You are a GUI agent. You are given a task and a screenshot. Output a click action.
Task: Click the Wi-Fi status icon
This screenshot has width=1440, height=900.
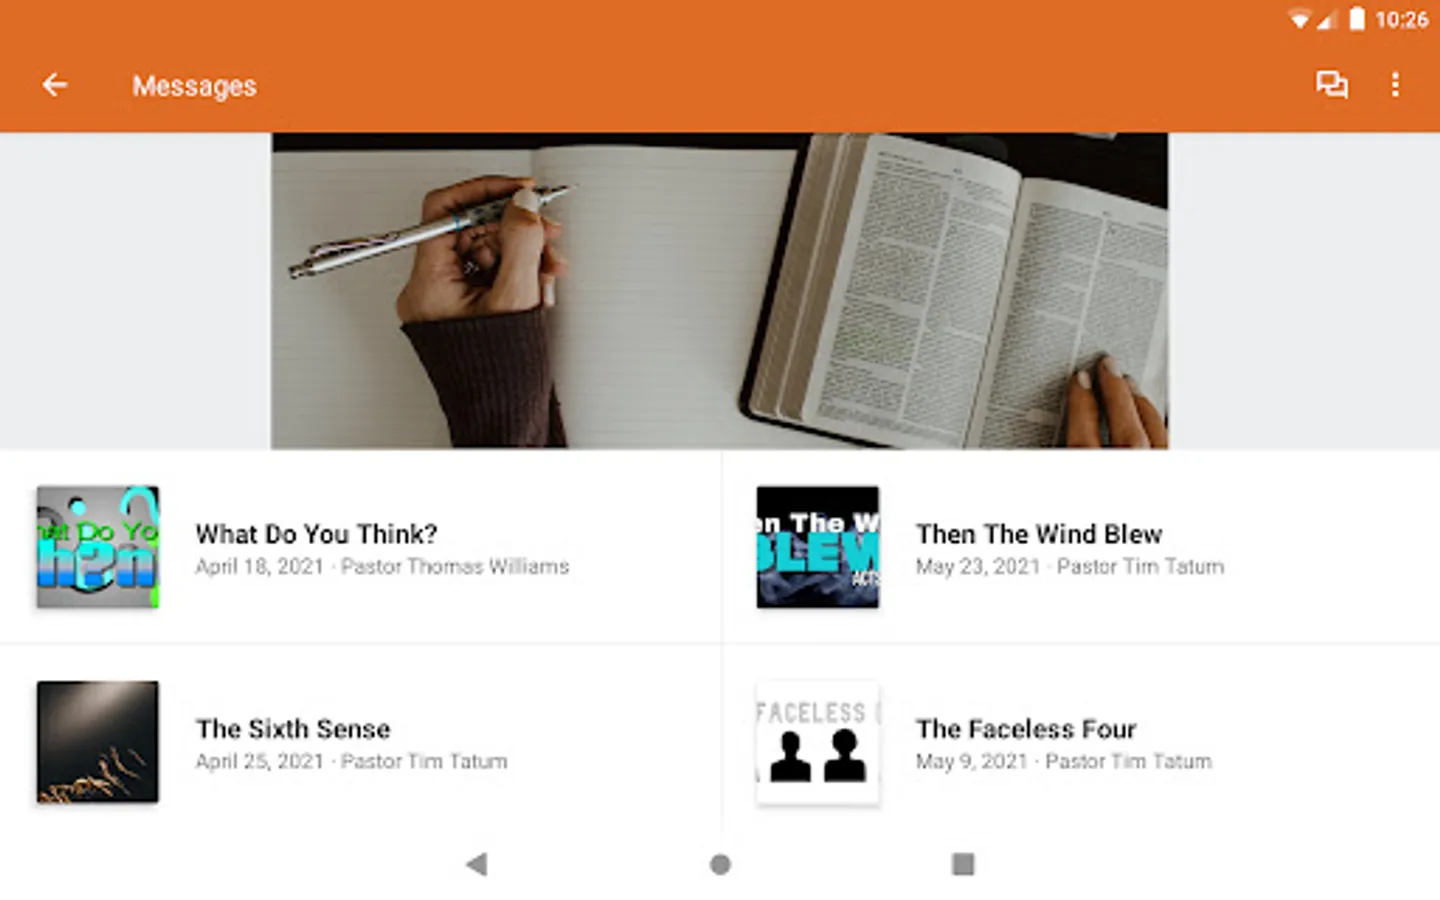[x=1299, y=20]
